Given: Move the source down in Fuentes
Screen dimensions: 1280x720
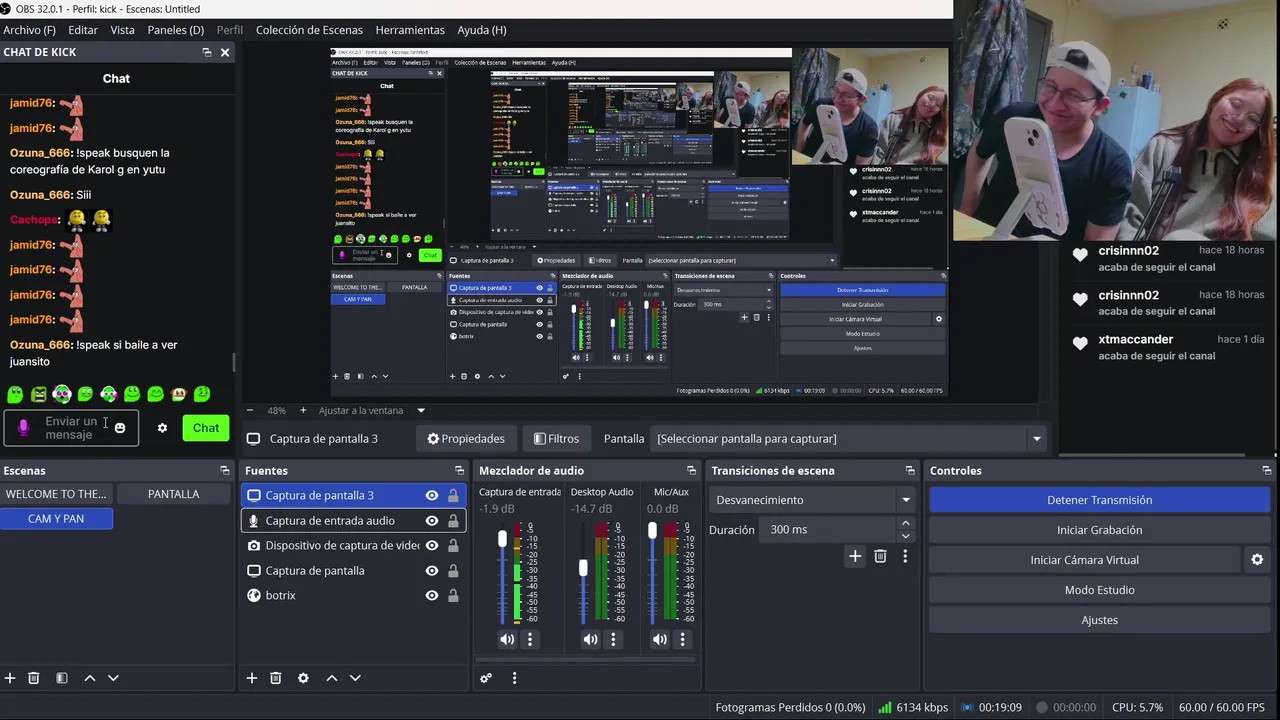Looking at the screenshot, I should [355, 678].
